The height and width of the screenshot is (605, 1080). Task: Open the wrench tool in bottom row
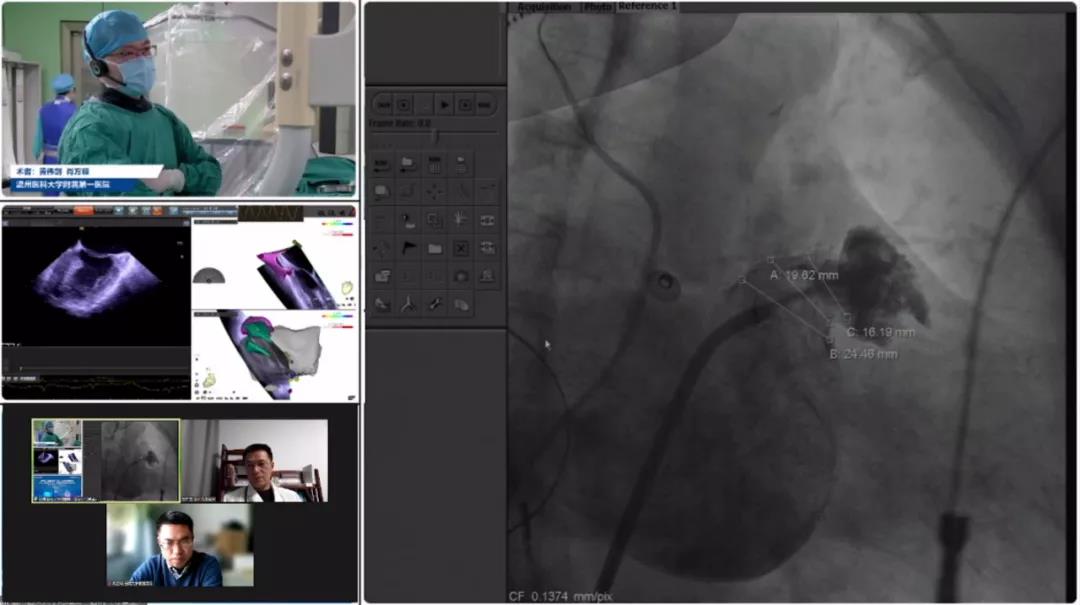[435, 304]
